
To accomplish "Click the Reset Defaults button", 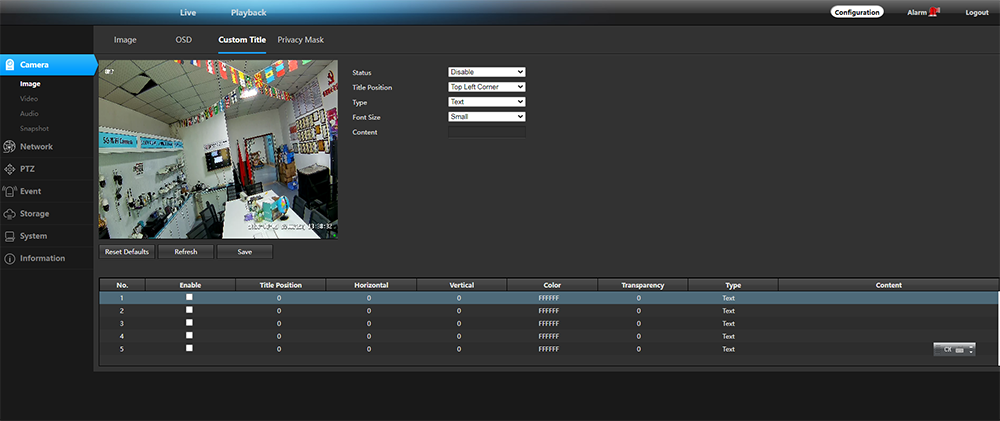I will pos(127,252).
